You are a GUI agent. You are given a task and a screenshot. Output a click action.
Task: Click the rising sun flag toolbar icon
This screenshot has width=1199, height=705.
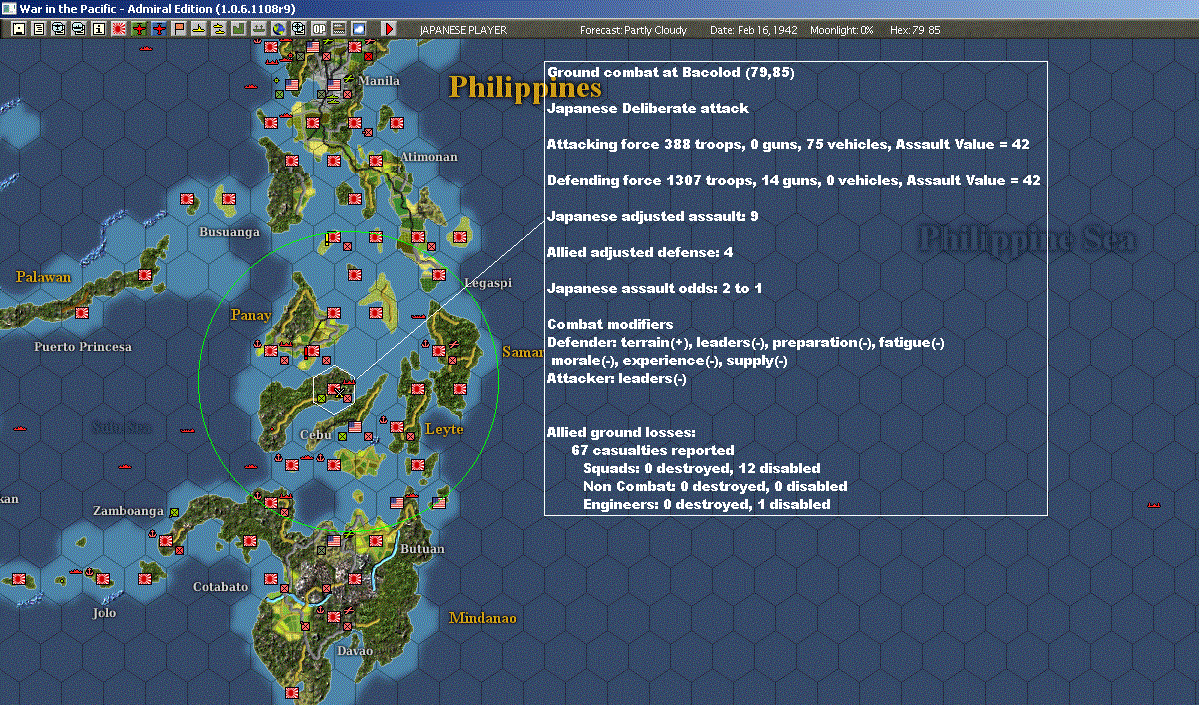coord(119,29)
